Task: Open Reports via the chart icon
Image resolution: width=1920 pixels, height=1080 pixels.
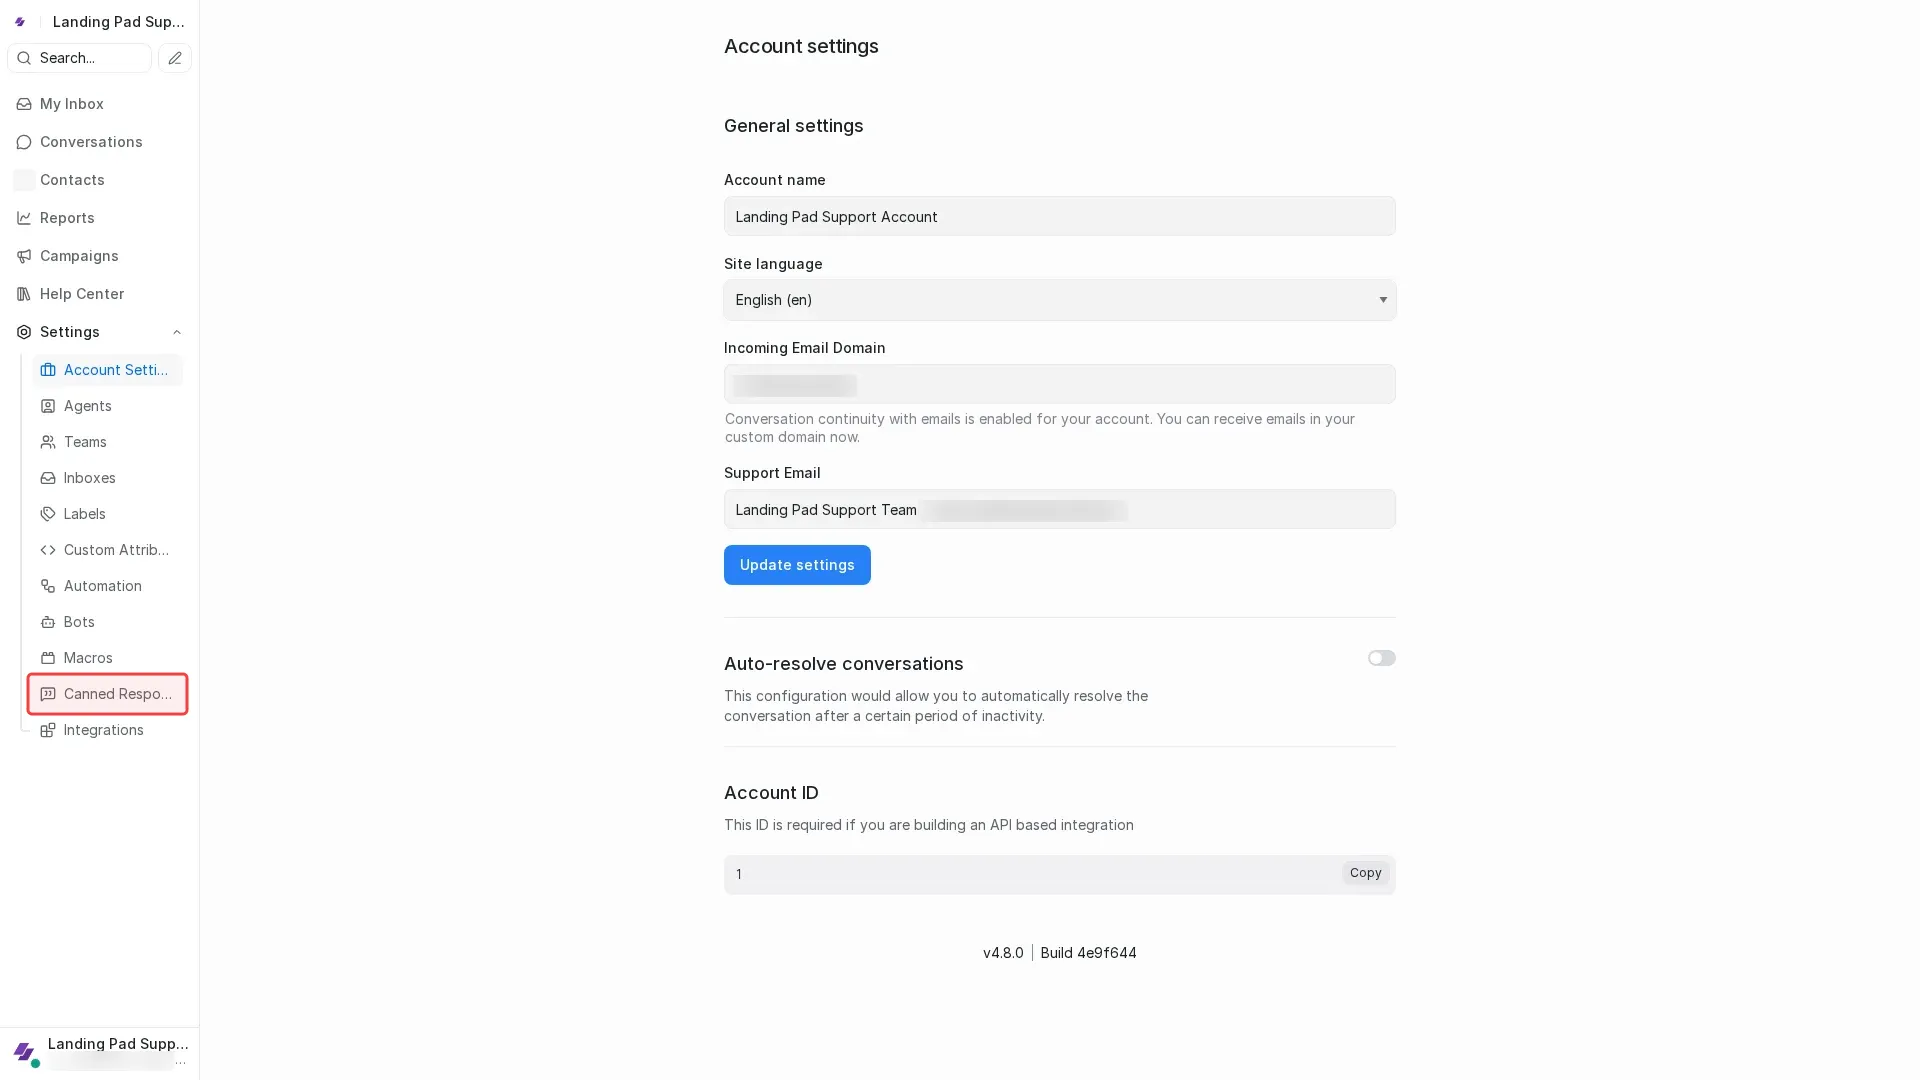Action: tap(24, 218)
